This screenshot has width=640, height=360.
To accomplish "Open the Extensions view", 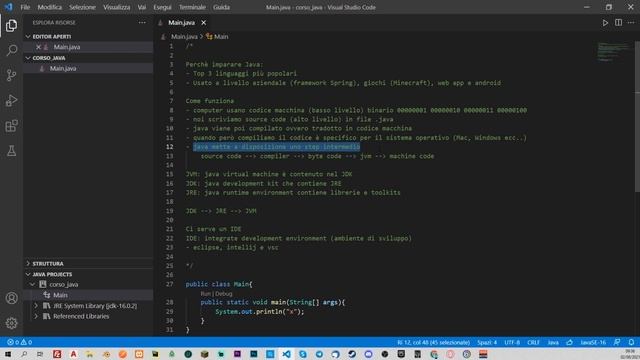I will click(x=11, y=126).
